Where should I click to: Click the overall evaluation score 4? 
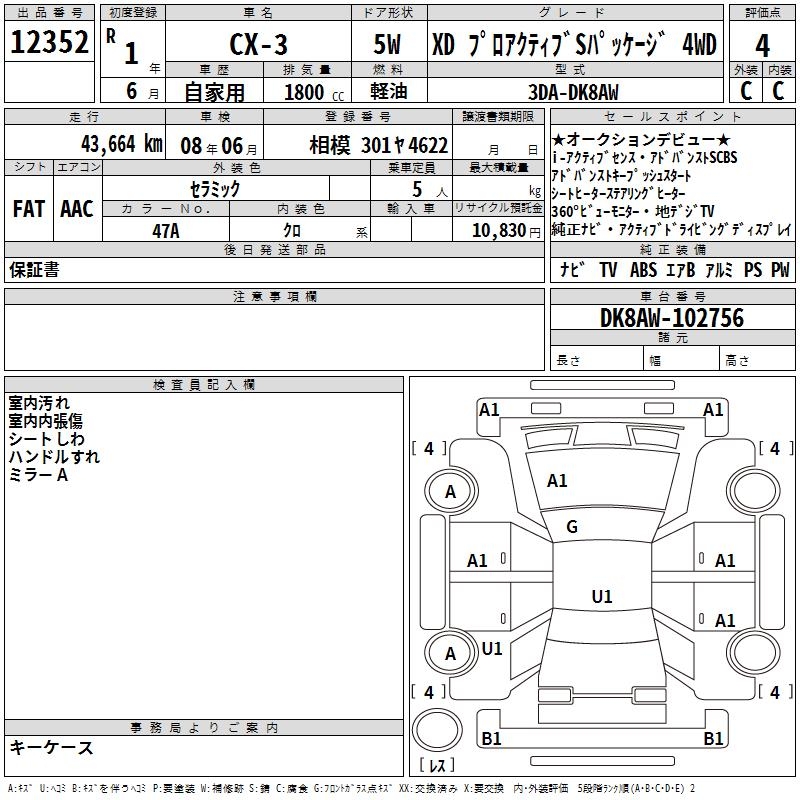coord(762,46)
